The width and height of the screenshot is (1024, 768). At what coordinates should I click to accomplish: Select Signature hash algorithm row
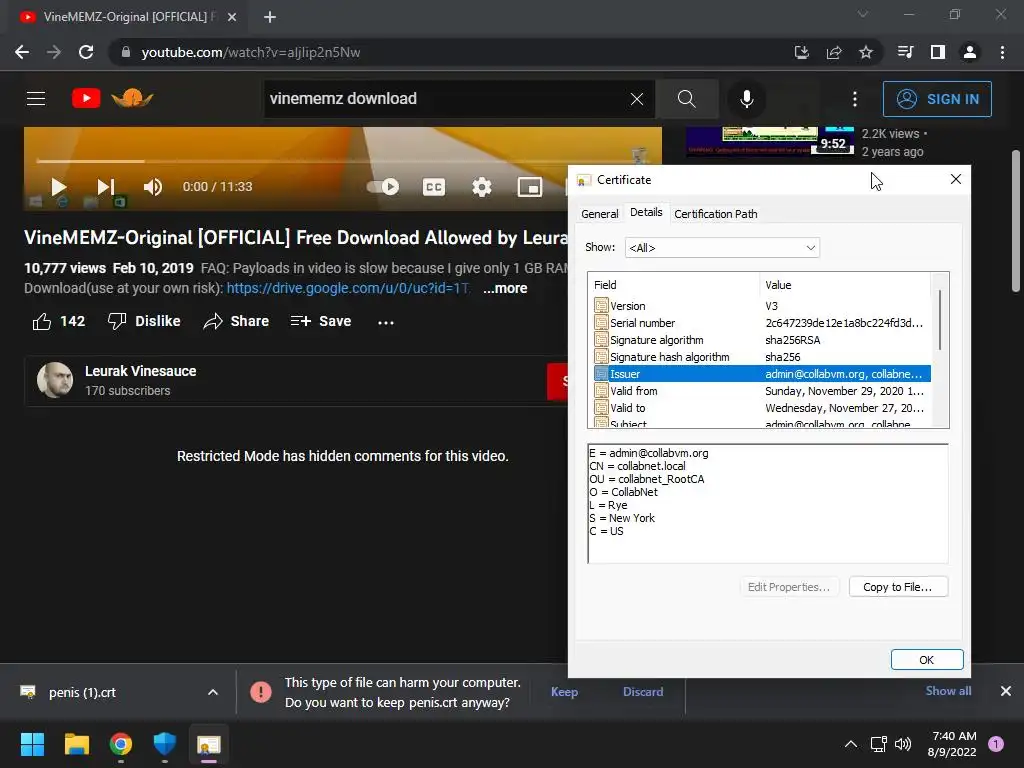pyautogui.click(x=762, y=357)
